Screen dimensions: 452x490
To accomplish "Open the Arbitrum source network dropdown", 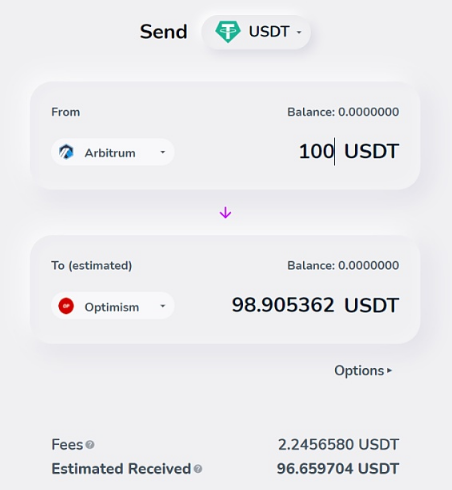I will coord(112,152).
